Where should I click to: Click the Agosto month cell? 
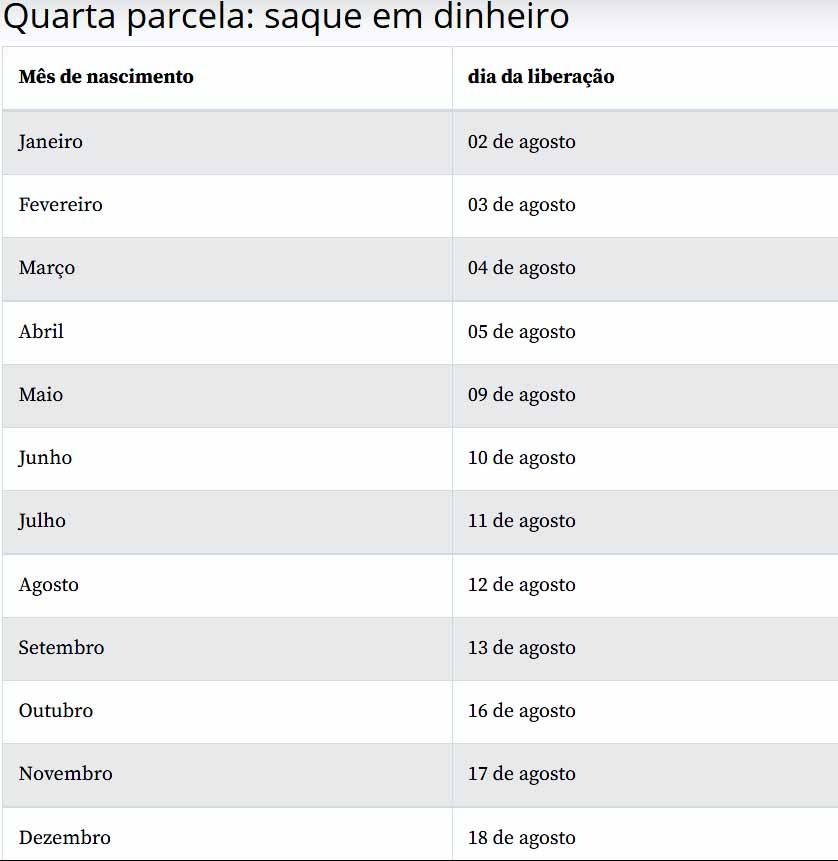pyautogui.click(x=48, y=585)
